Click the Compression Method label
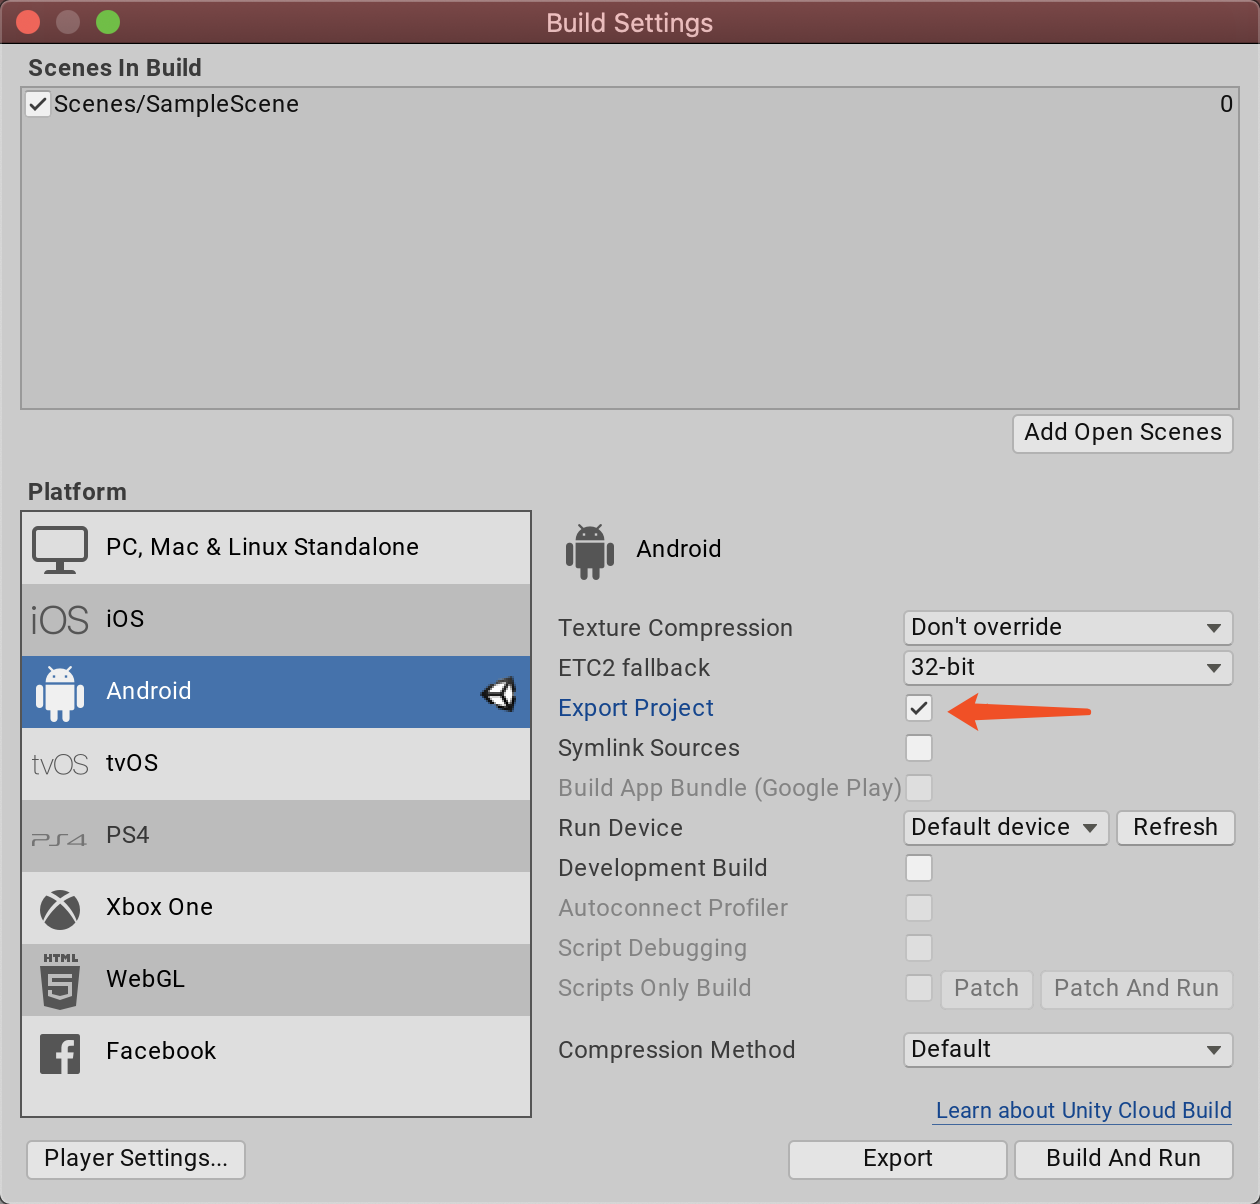1260x1204 pixels. pos(677,1050)
